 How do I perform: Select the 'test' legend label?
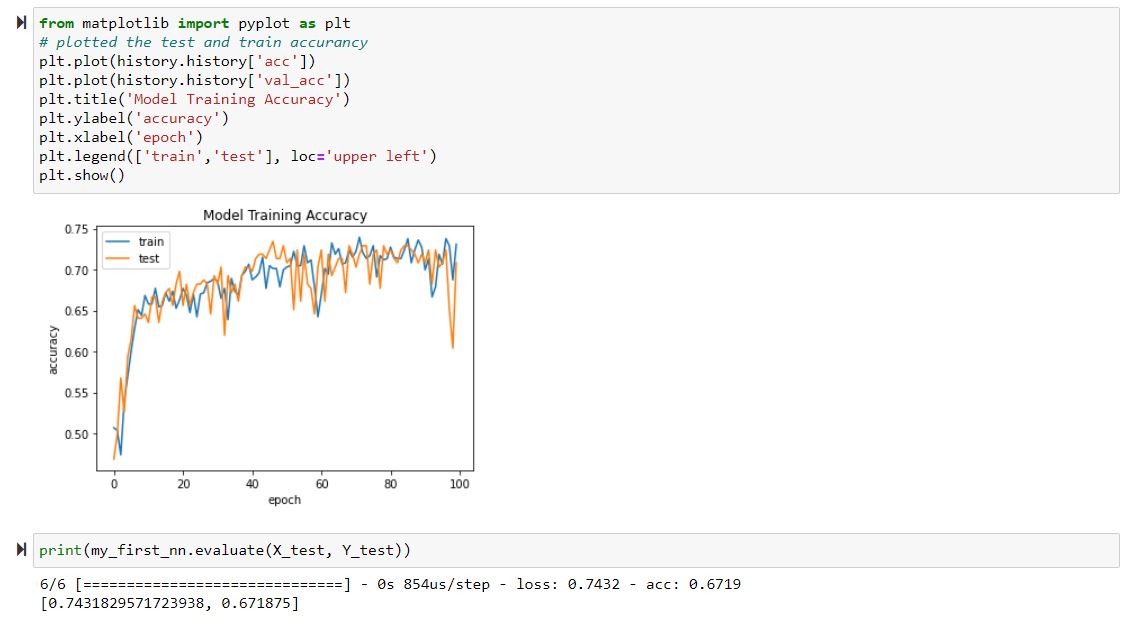pos(148,259)
